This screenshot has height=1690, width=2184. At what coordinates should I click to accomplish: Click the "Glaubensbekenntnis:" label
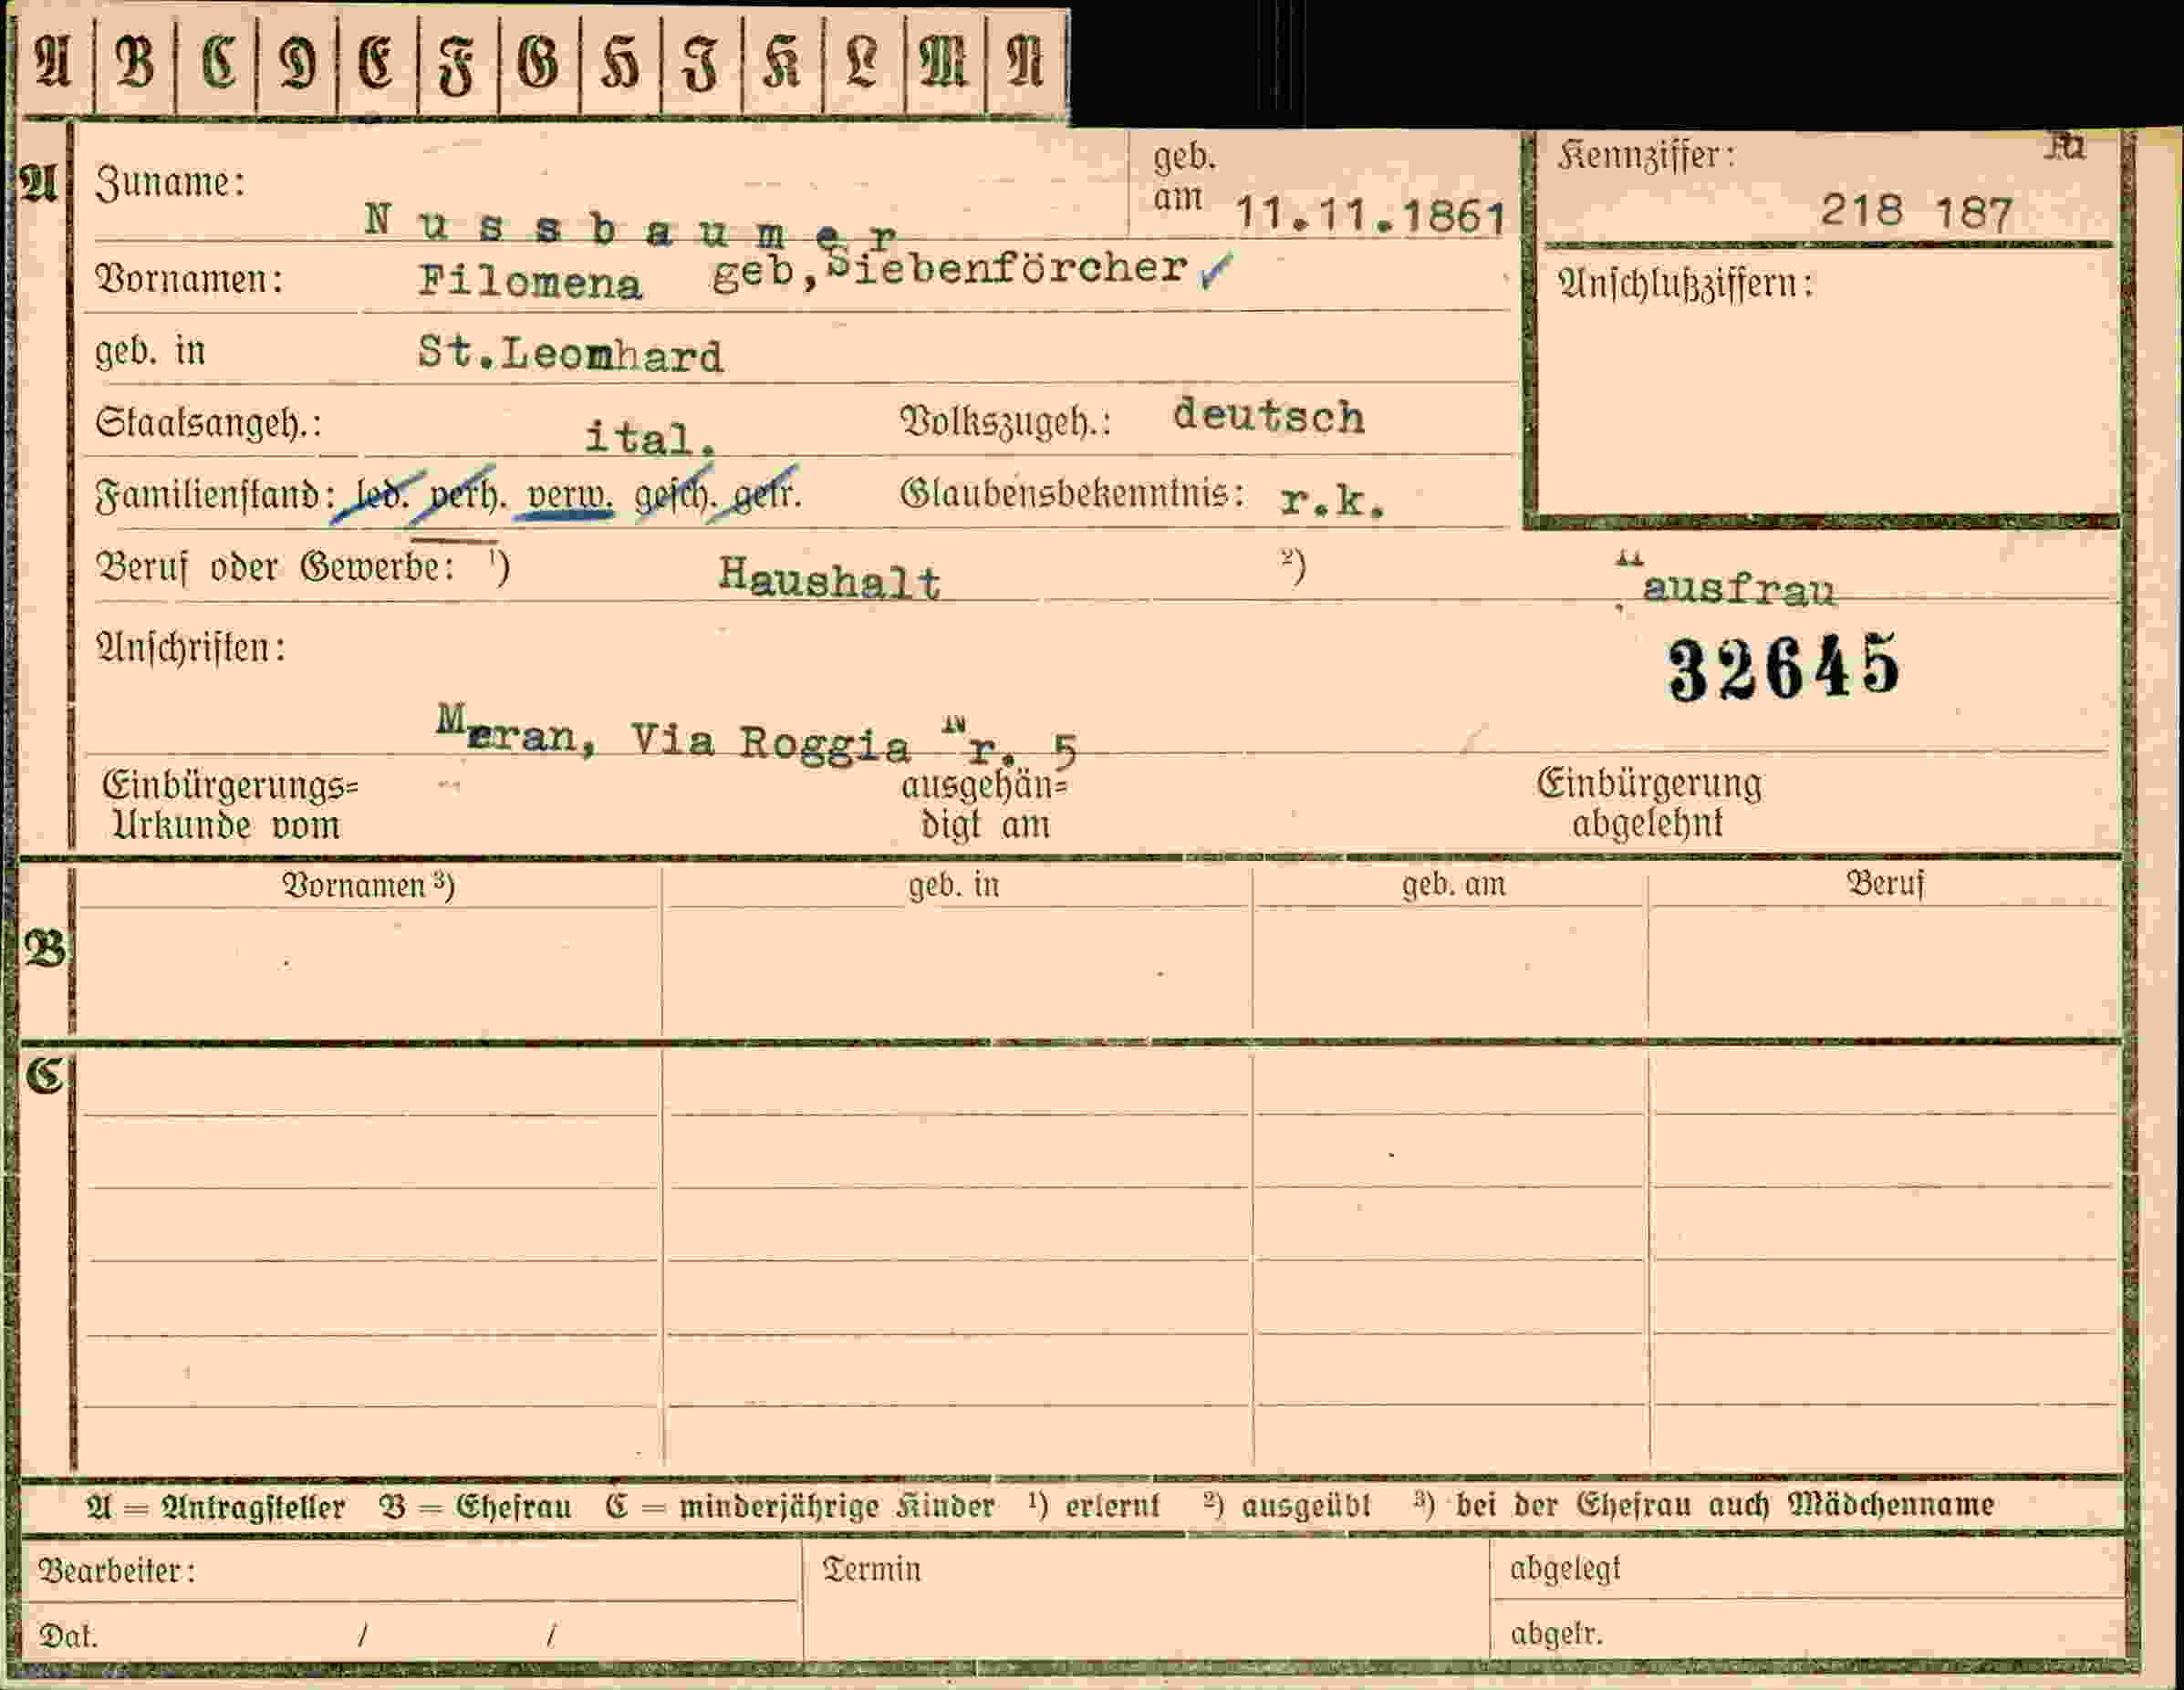click(1072, 494)
